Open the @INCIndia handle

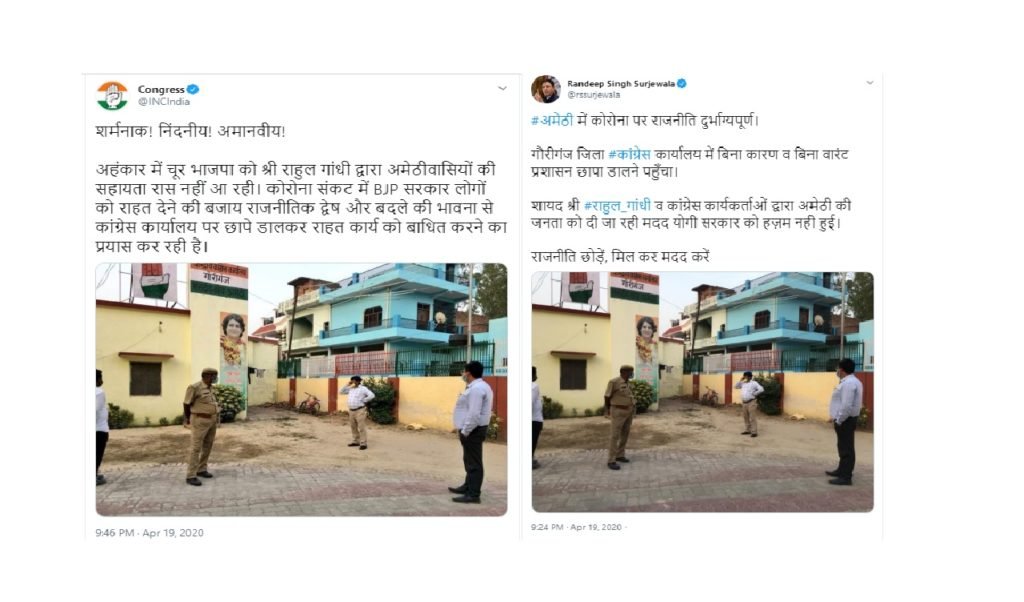(164, 102)
